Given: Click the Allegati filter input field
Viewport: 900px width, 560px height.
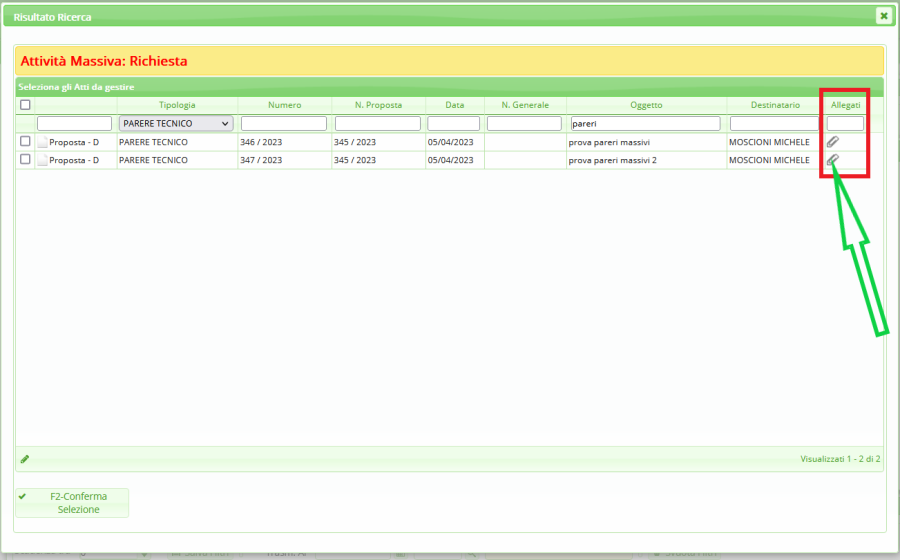Looking at the screenshot, I should click(845, 124).
